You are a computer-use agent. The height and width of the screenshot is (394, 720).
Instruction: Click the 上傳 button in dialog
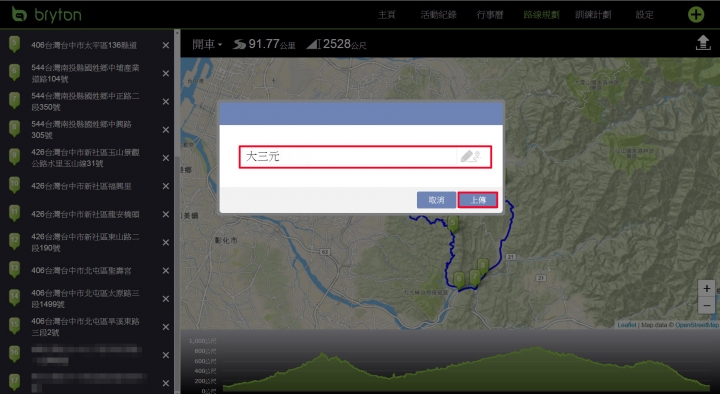pos(478,200)
